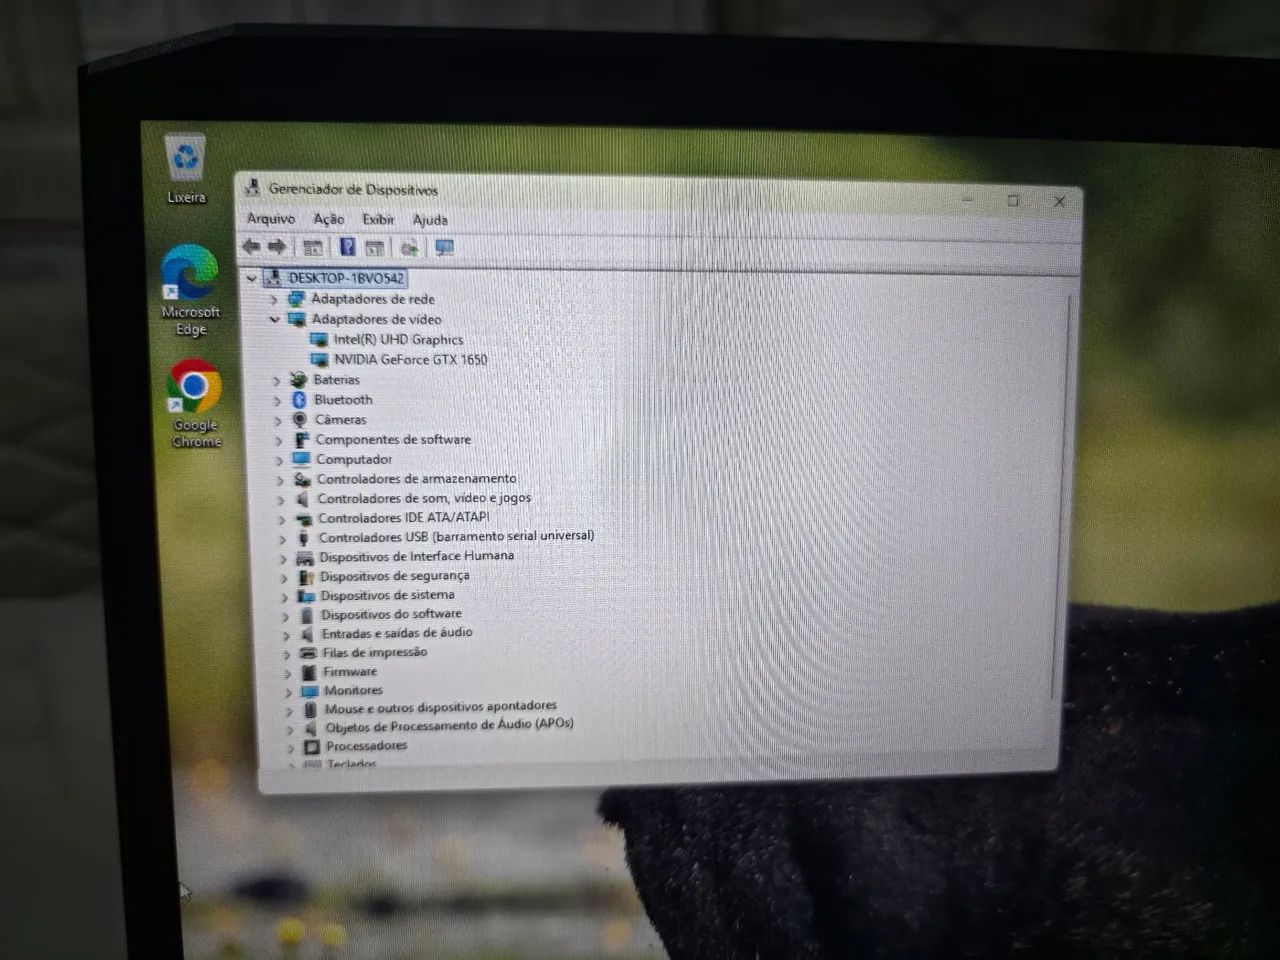Image resolution: width=1280 pixels, height=960 pixels.
Task: Click the Computador category icon
Action: click(301, 459)
